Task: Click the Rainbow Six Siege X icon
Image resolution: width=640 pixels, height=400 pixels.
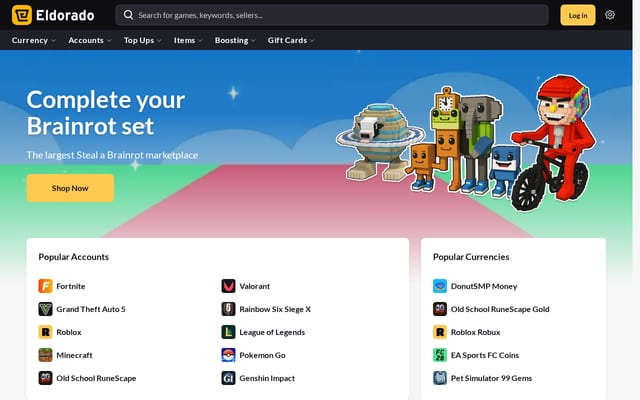Action: (x=228, y=309)
